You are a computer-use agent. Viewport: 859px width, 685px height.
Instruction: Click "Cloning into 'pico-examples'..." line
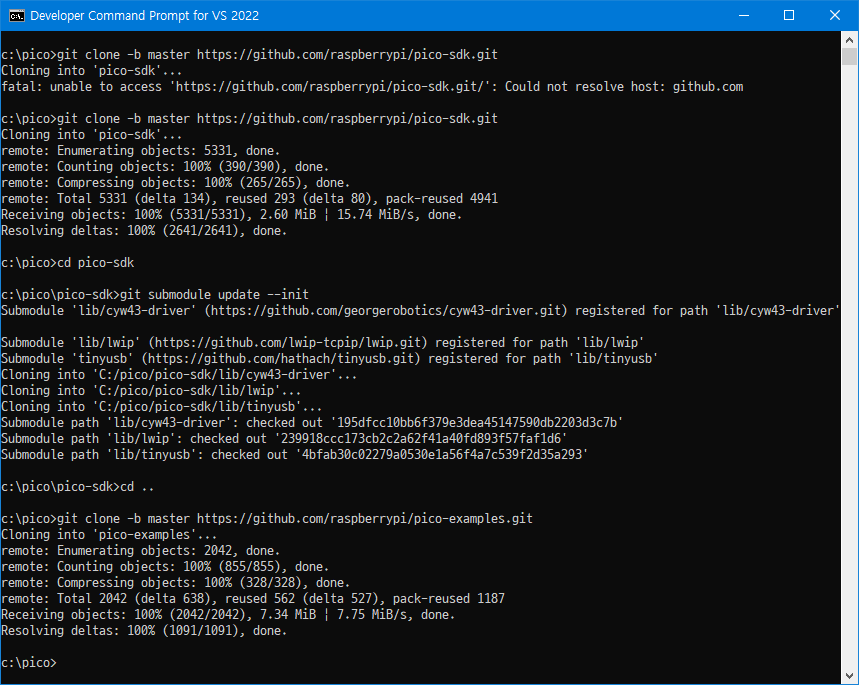click(109, 534)
